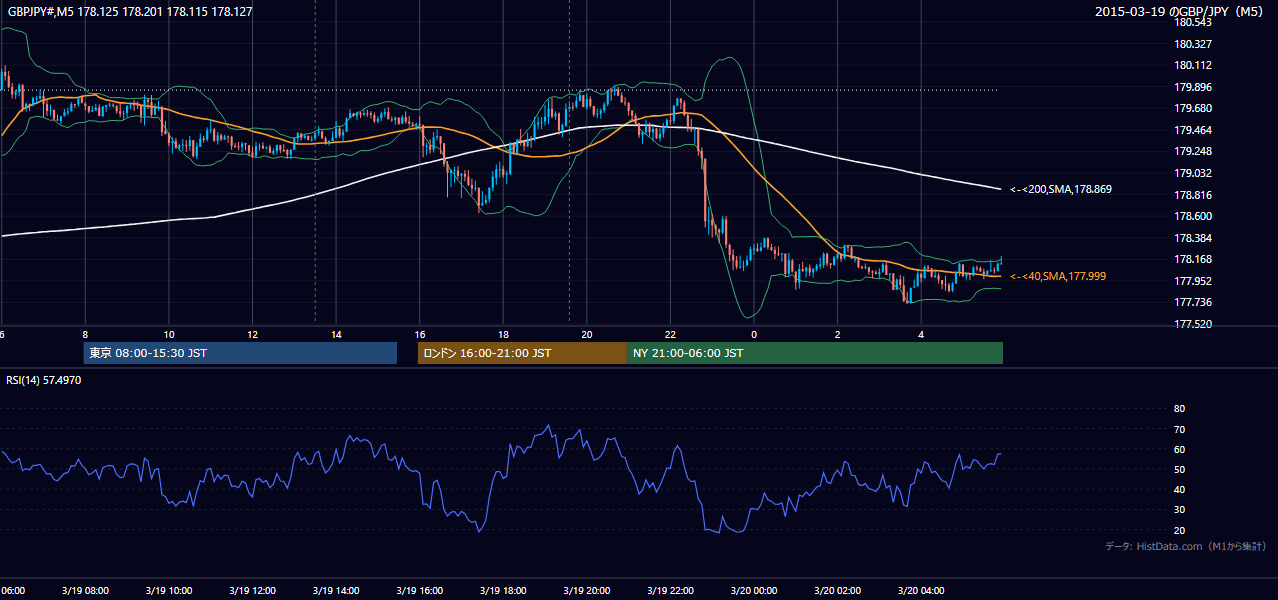Image resolution: width=1278 pixels, height=600 pixels.
Task: Click the 179.032 price axis label
Action: coord(1194,174)
